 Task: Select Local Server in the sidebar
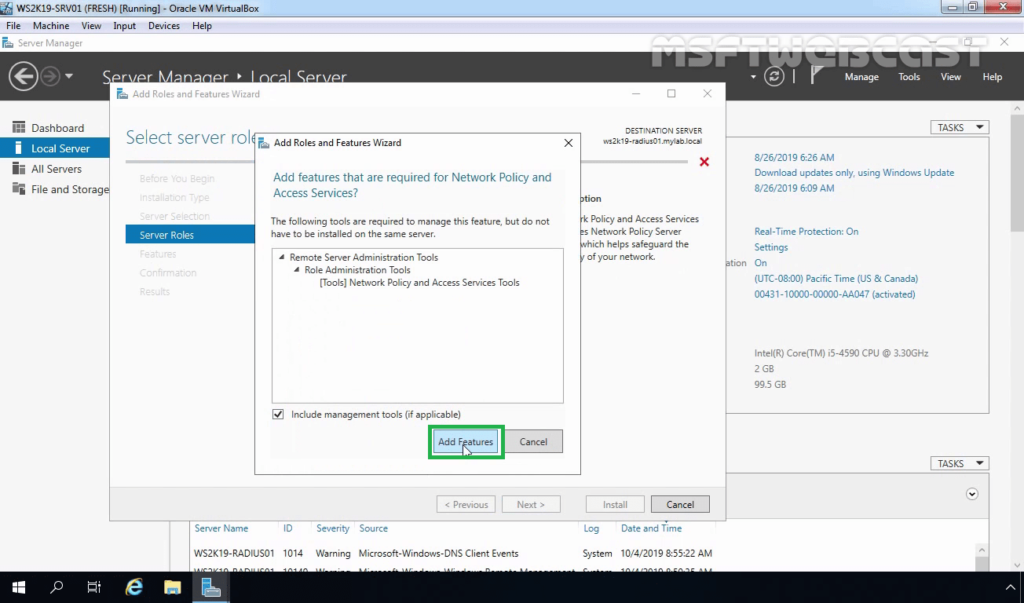tap(55, 148)
